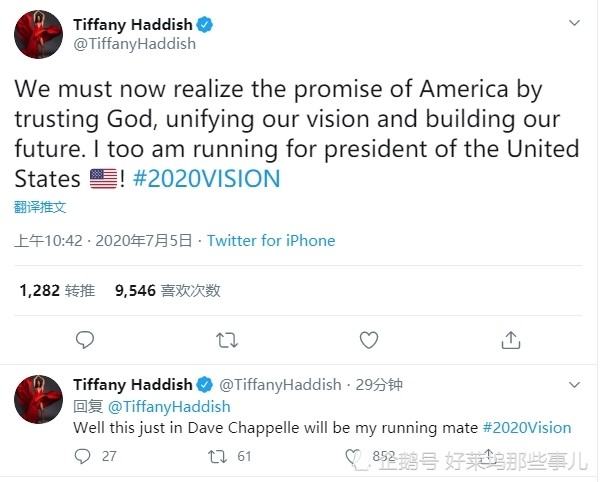
Task: Like the main tweet
Action: (x=368, y=340)
